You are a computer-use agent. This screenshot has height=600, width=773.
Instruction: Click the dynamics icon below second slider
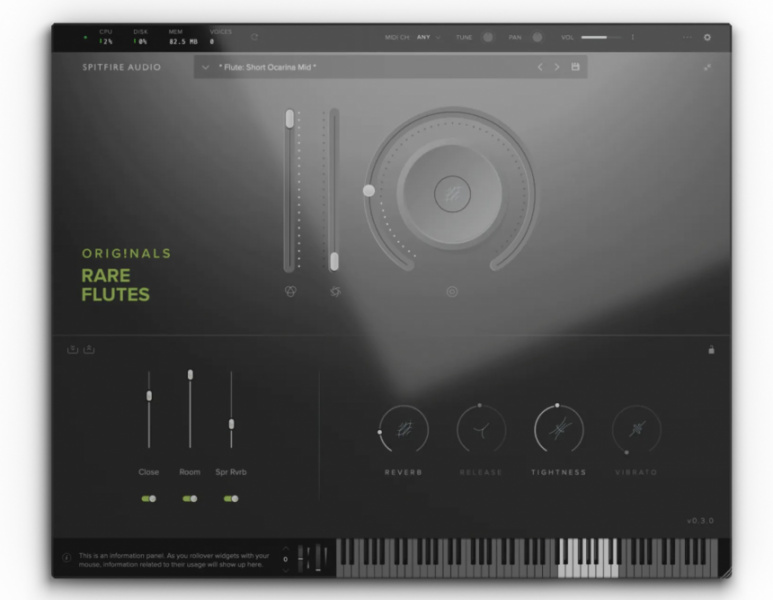click(335, 291)
